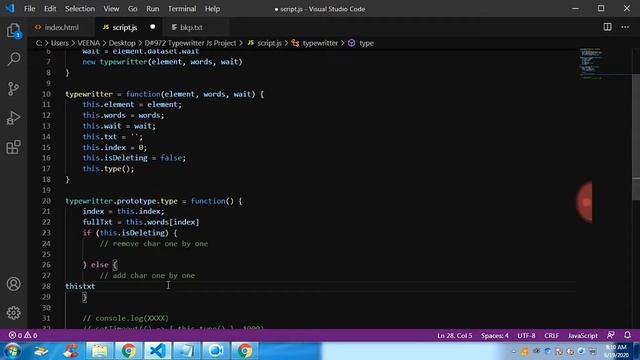Open the Selection menu
640x360 pixels.
[x=80, y=9]
